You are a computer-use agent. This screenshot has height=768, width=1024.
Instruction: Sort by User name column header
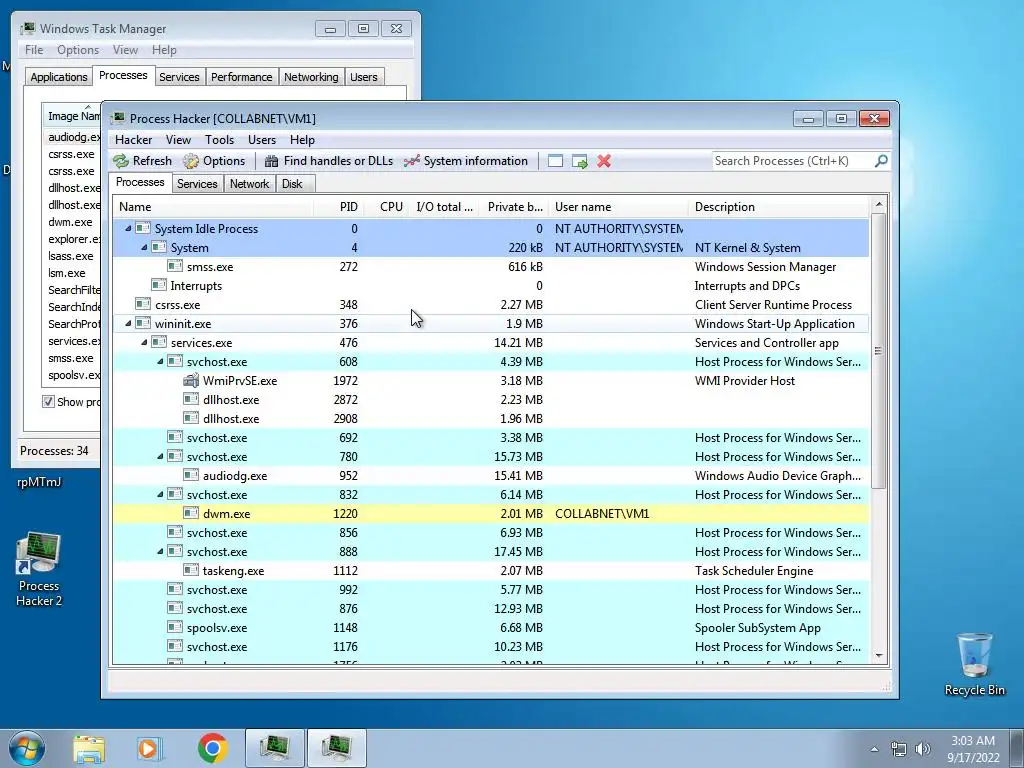618,206
